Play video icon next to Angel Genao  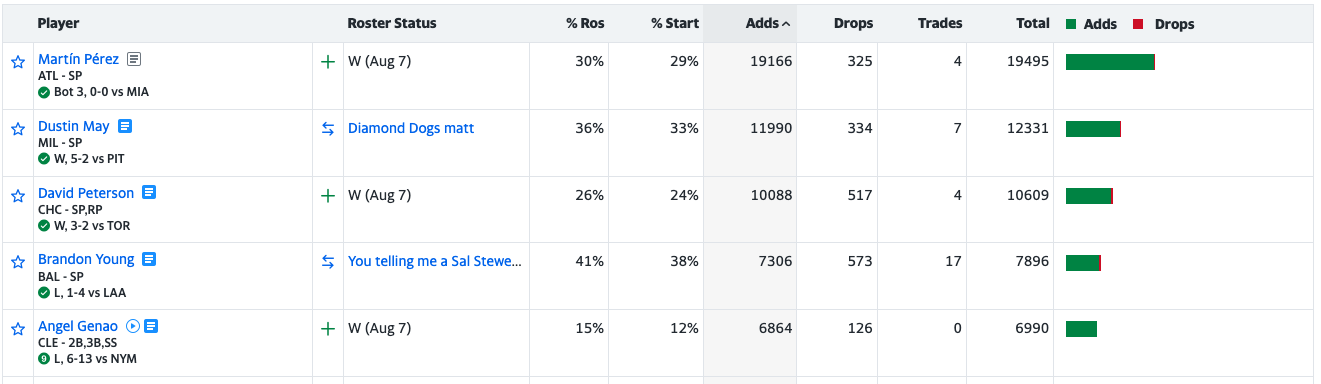click(x=133, y=326)
